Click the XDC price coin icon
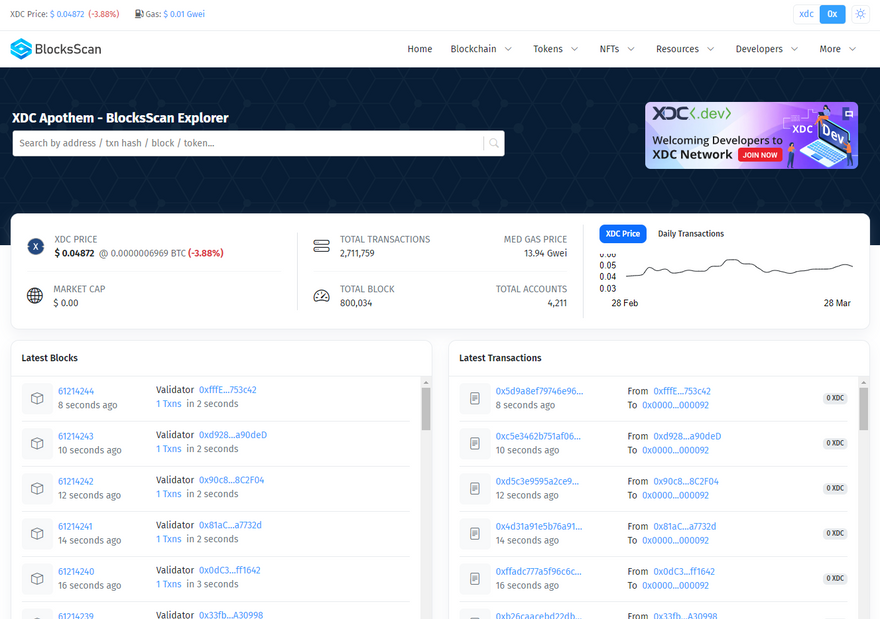Image resolution: width=880 pixels, height=619 pixels. point(36,246)
